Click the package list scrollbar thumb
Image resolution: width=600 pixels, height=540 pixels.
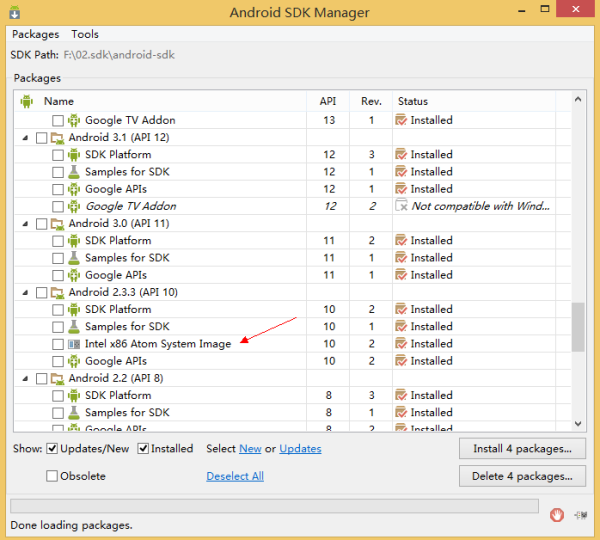pyautogui.click(x=578, y=327)
